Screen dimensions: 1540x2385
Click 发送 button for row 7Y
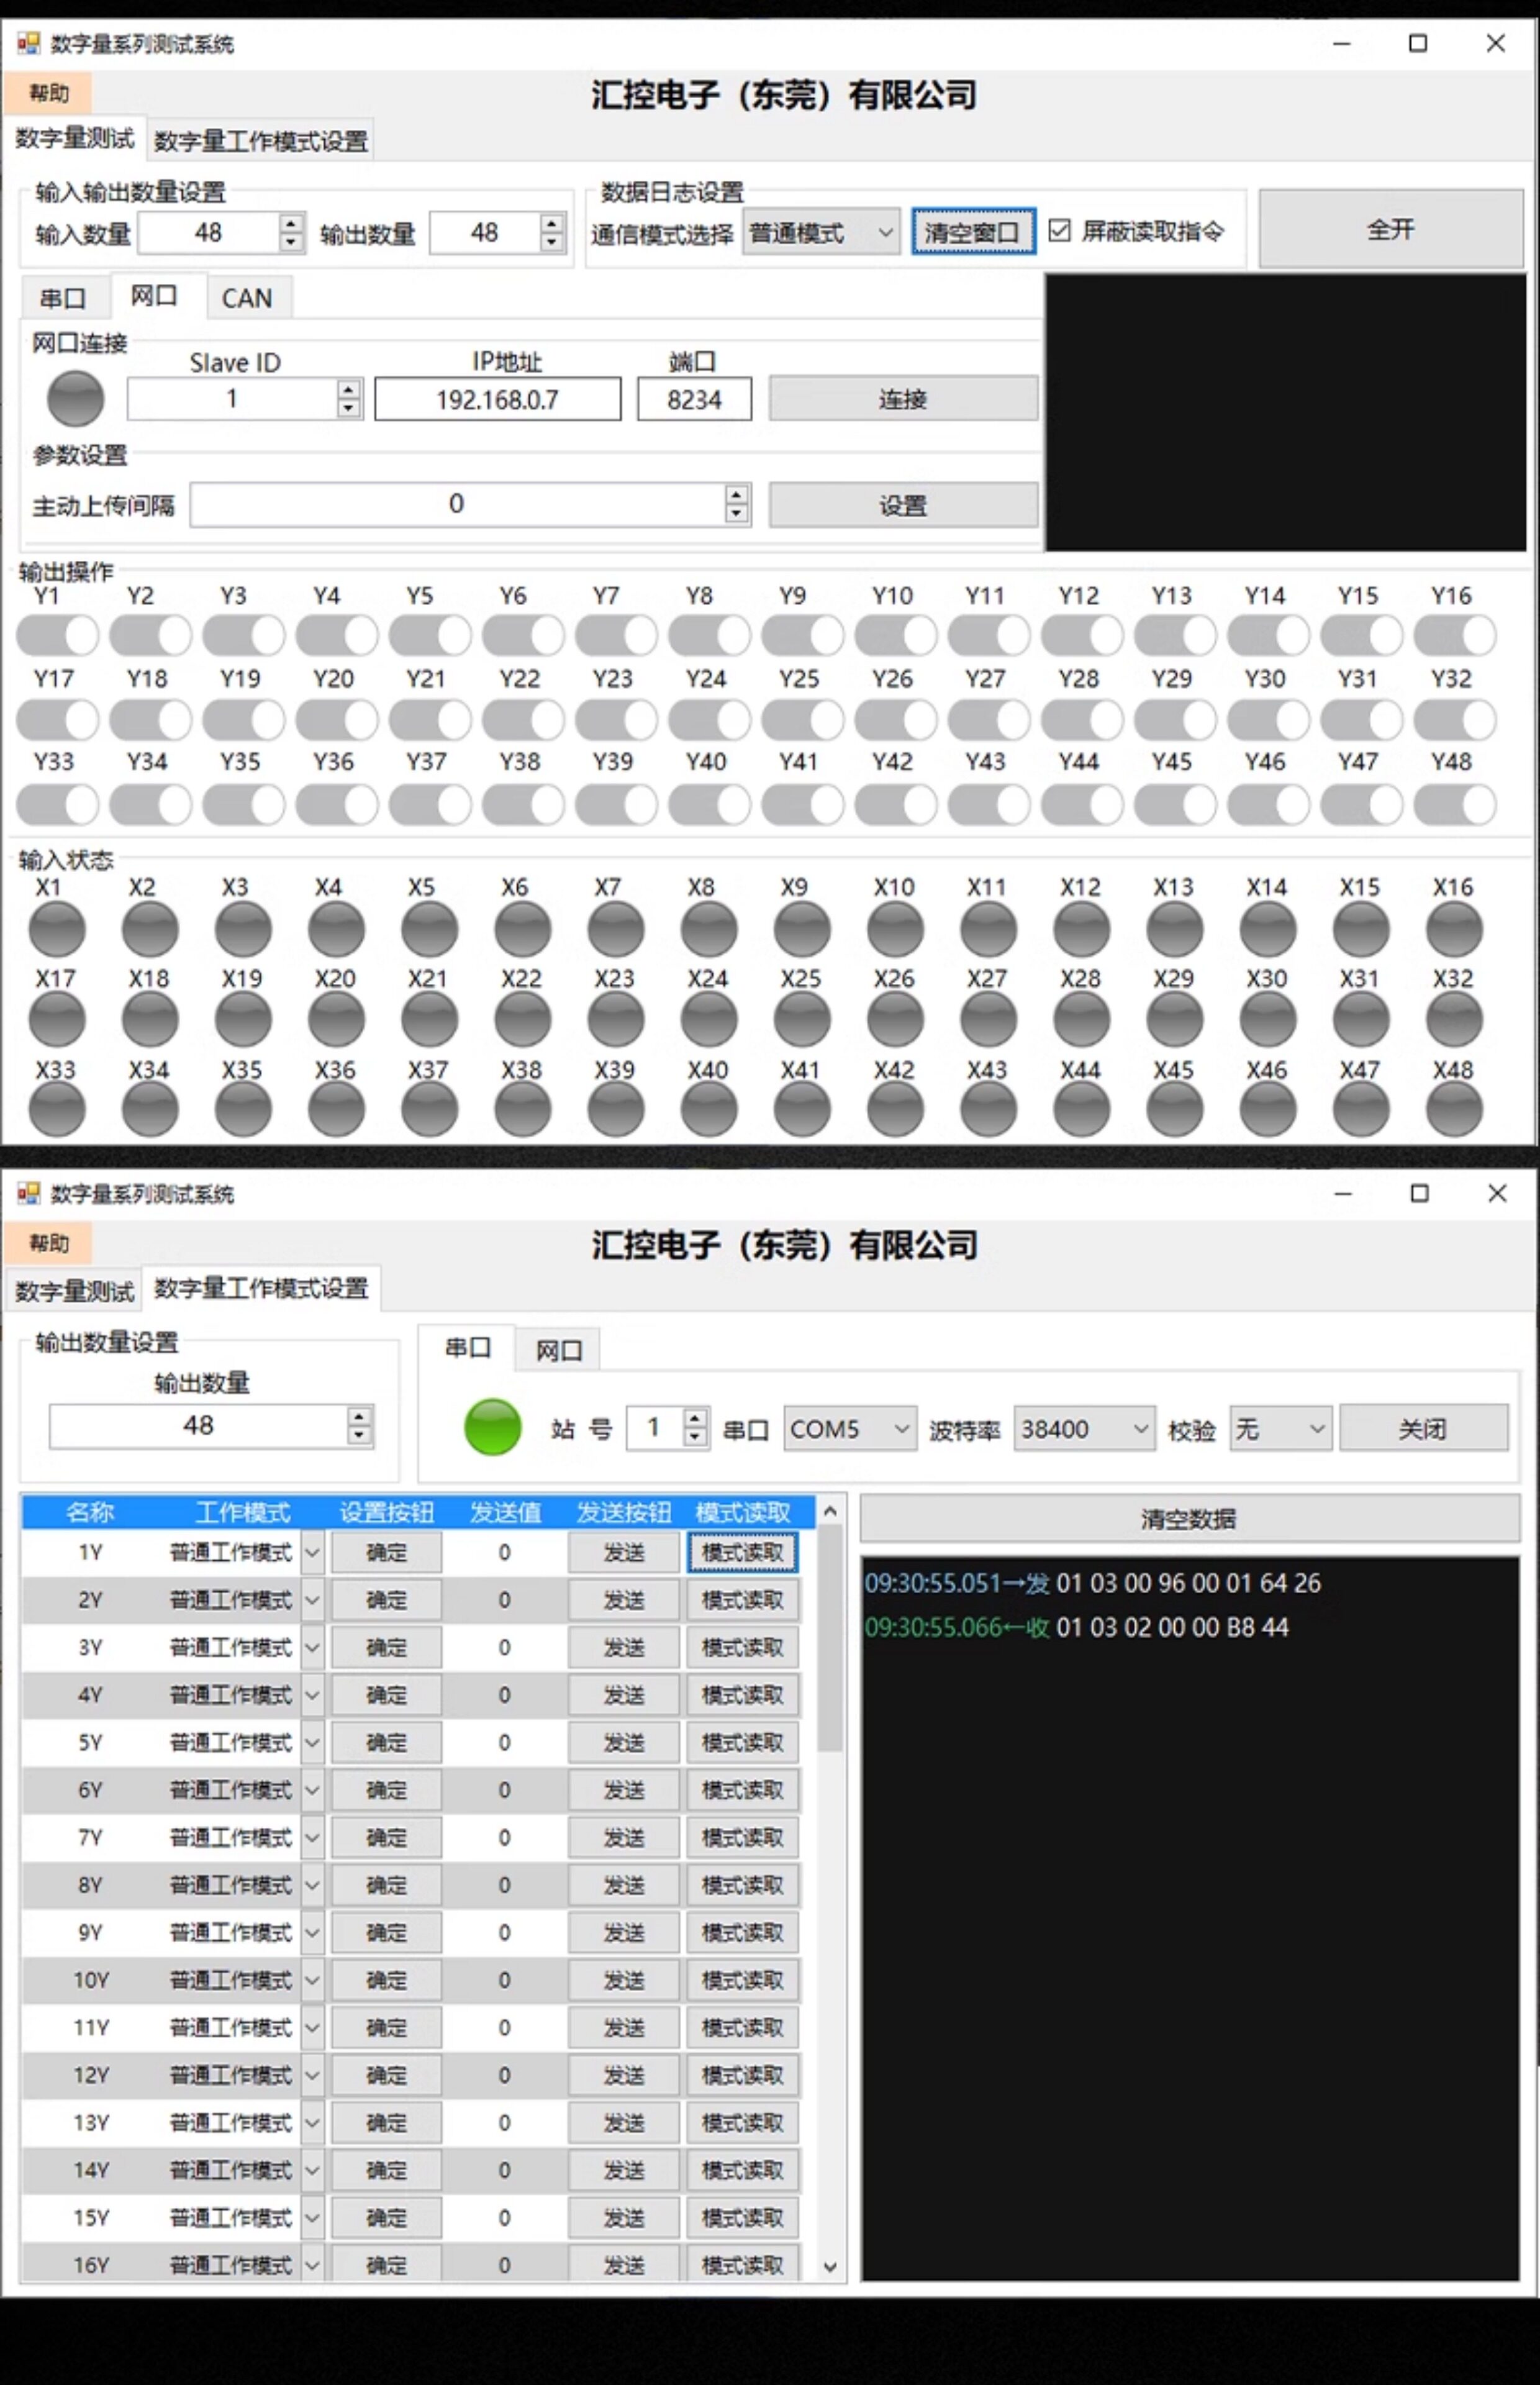624,1838
